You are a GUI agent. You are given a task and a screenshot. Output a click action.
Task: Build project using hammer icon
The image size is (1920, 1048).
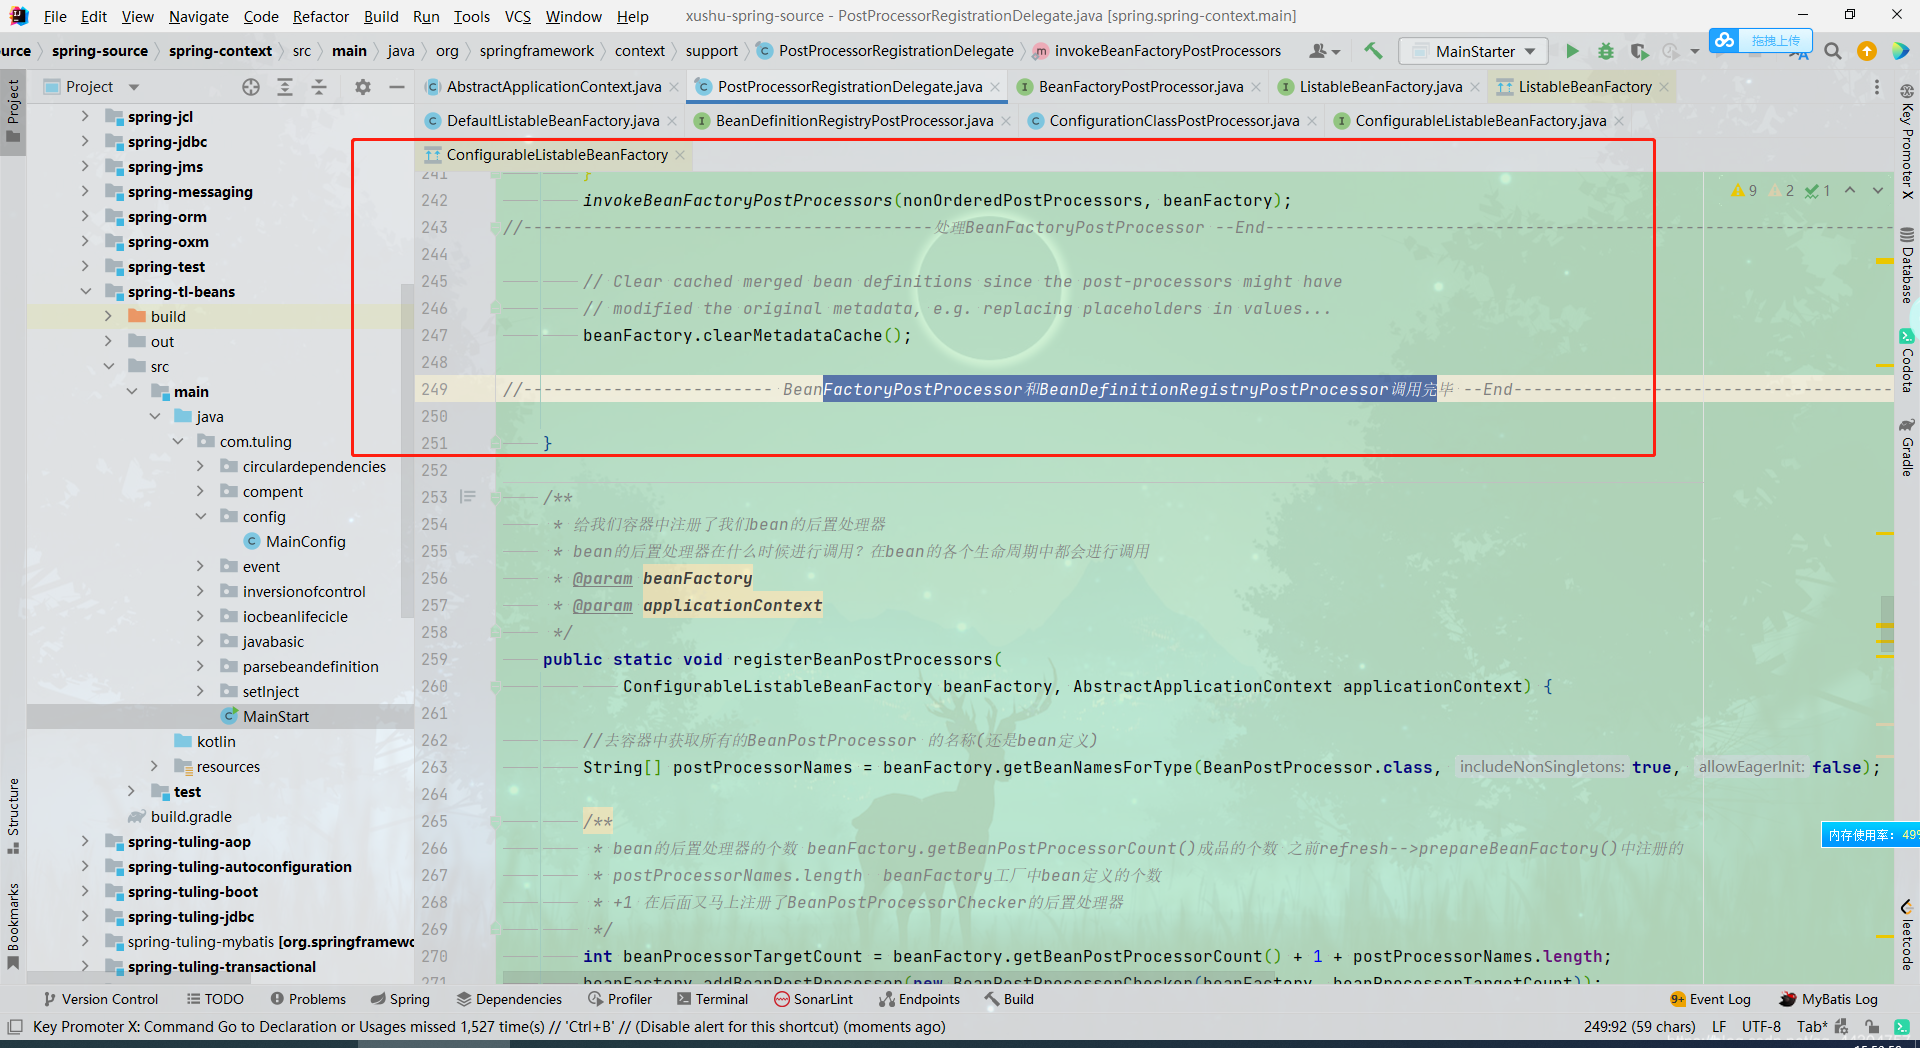(x=1373, y=51)
